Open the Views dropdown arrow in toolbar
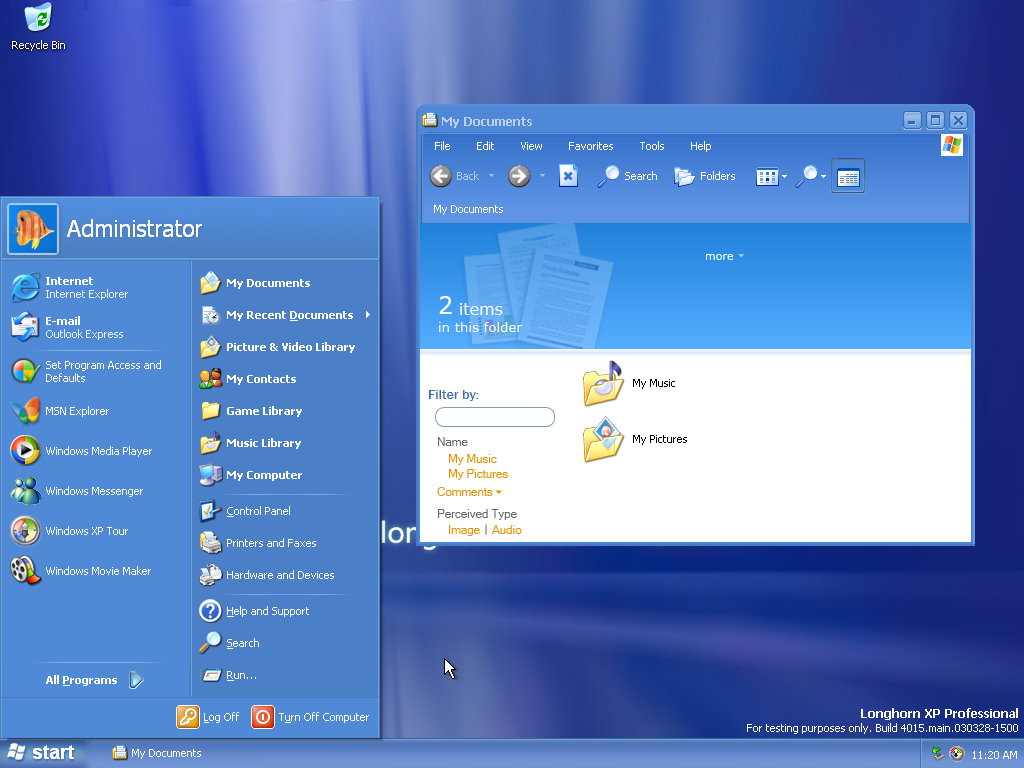Screen dimensions: 1024x768 [x=785, y=177]
